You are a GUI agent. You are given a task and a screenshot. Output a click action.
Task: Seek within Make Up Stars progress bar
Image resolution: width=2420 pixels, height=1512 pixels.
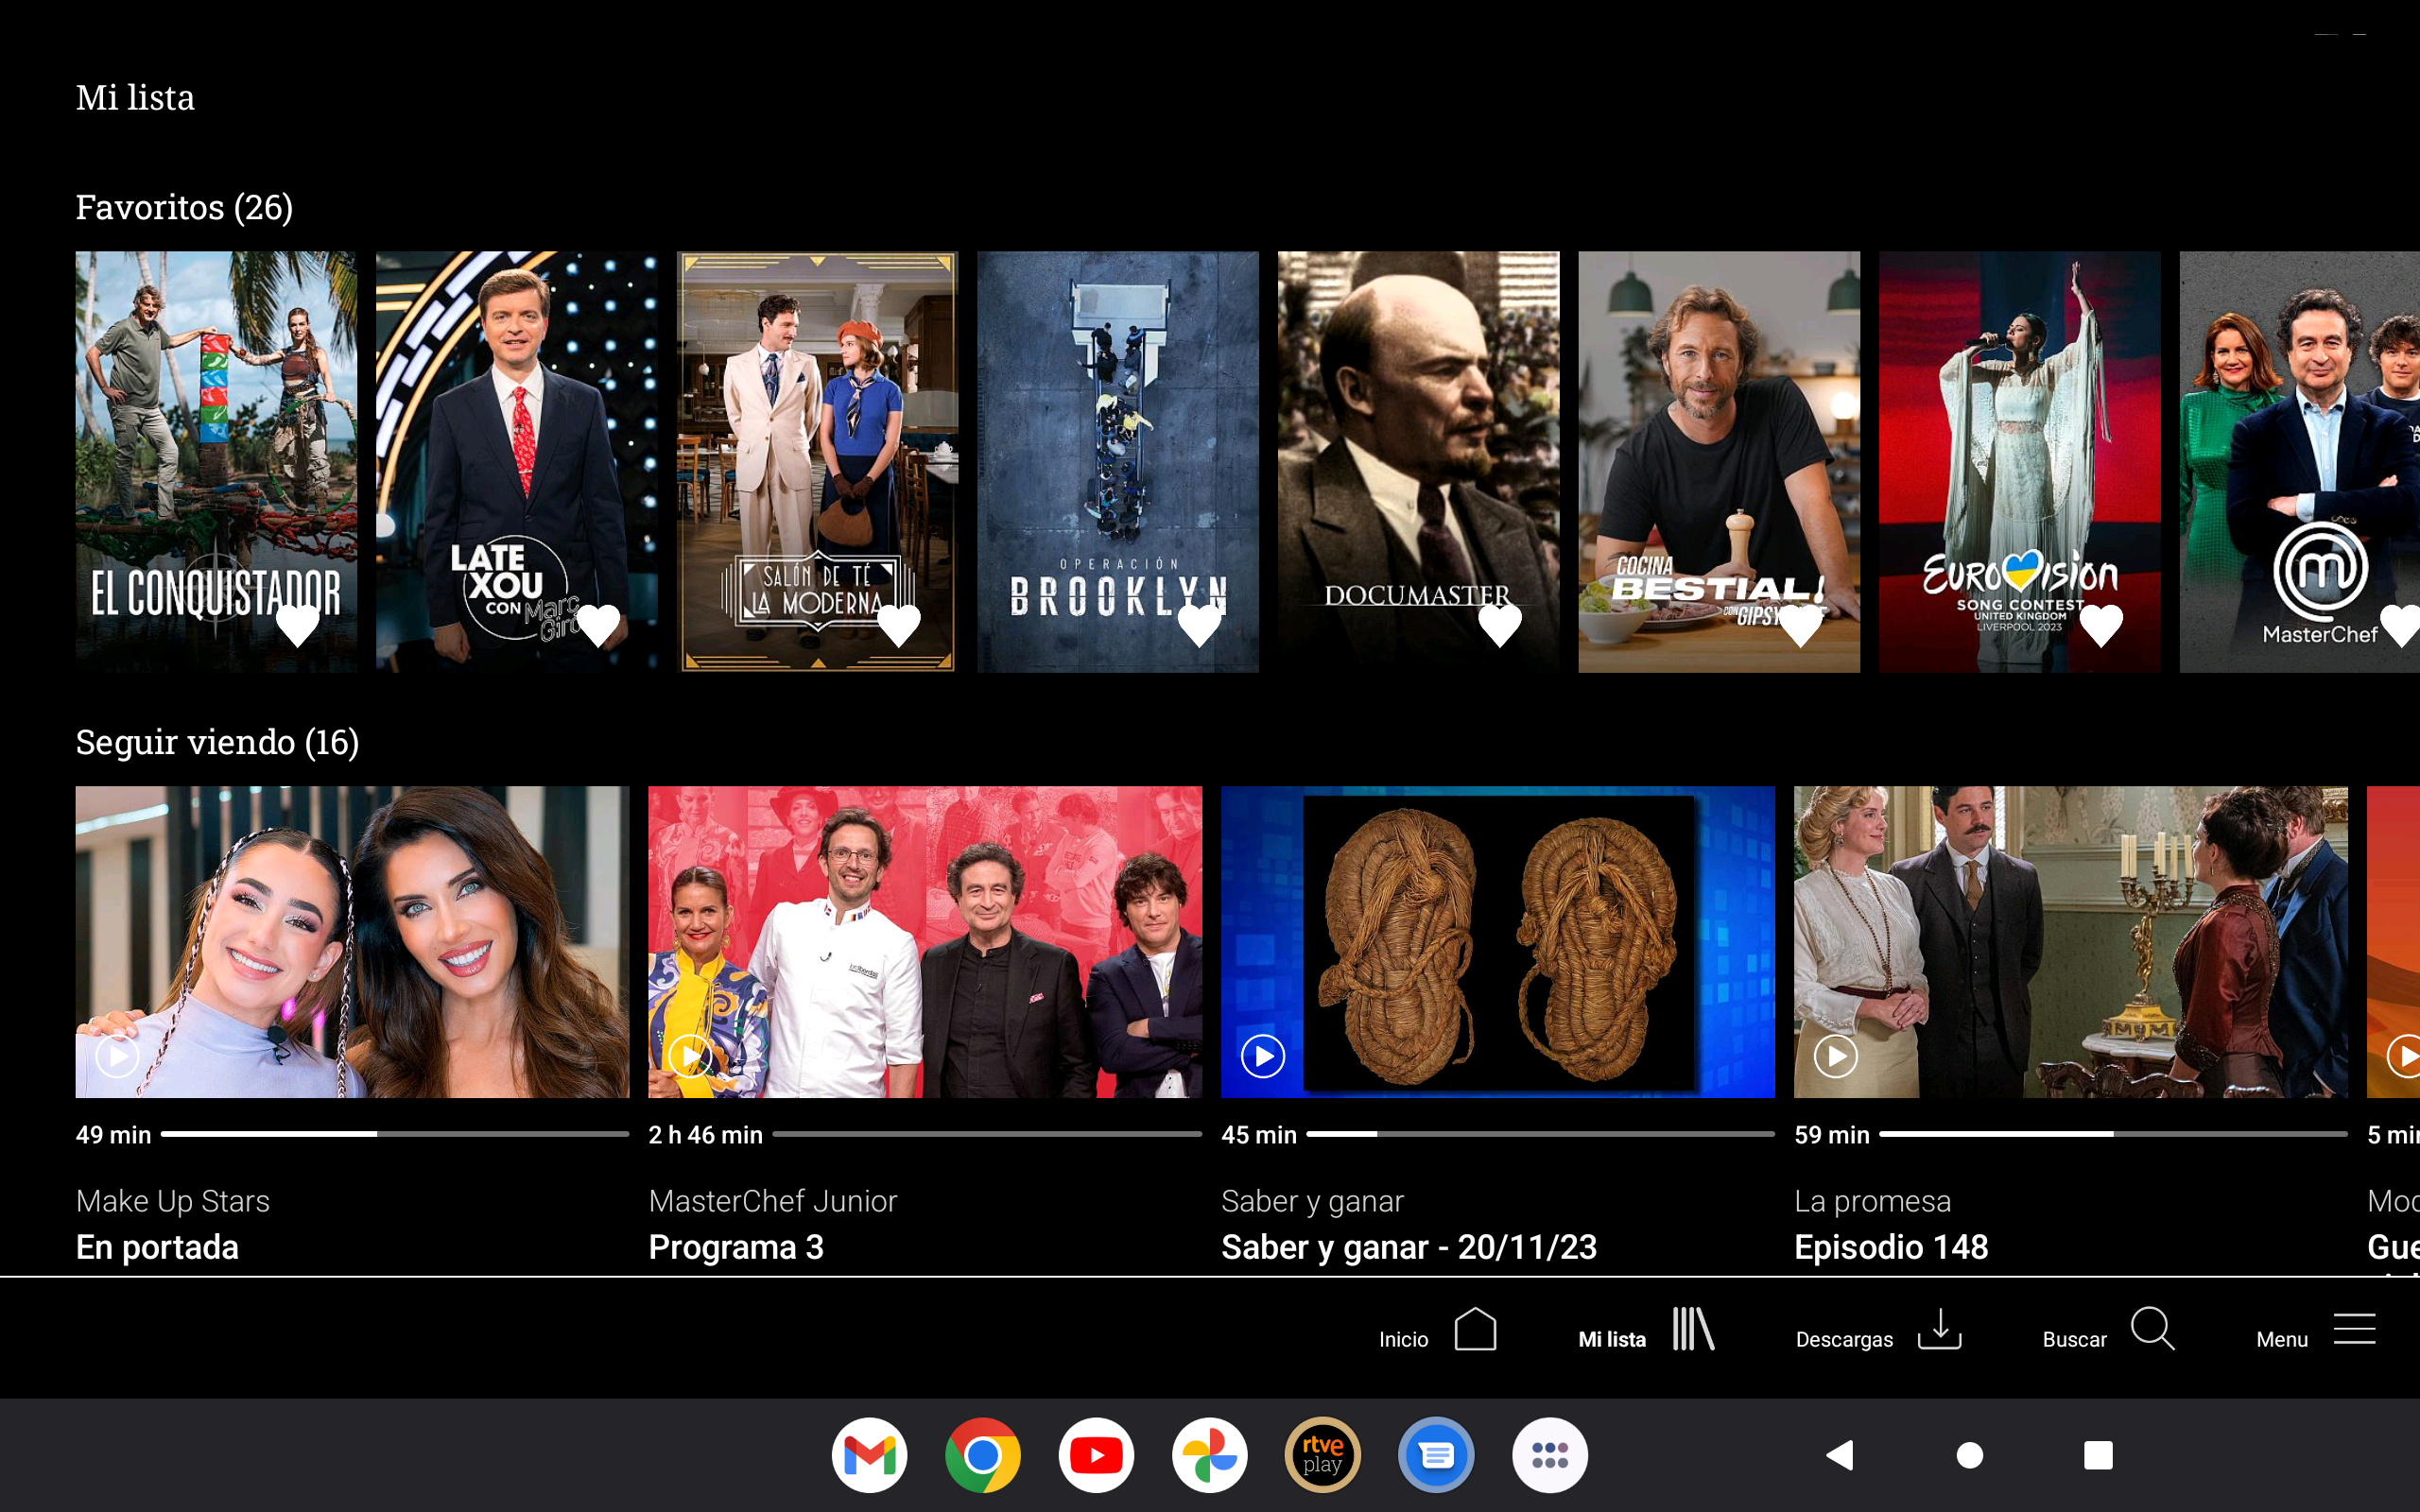[x=394, y=1134]
